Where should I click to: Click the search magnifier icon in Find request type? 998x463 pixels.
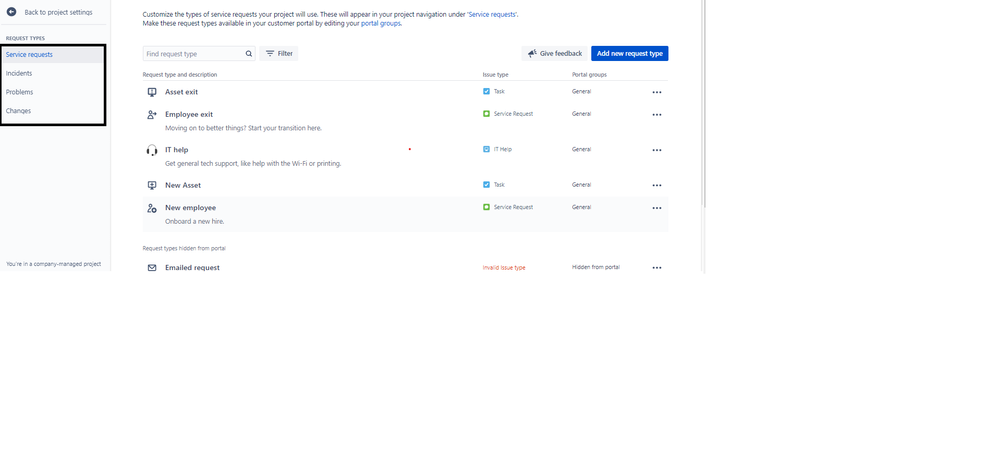coord(249,54)
